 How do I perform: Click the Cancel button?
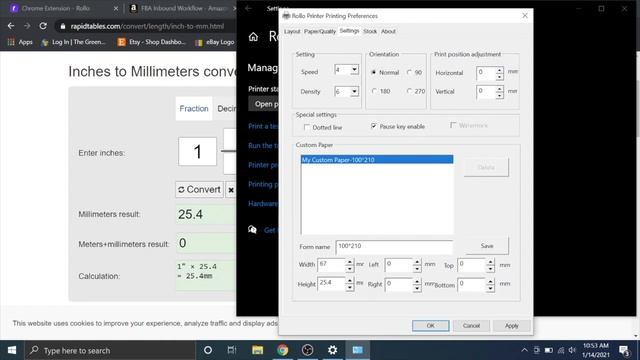coord(471,326)
